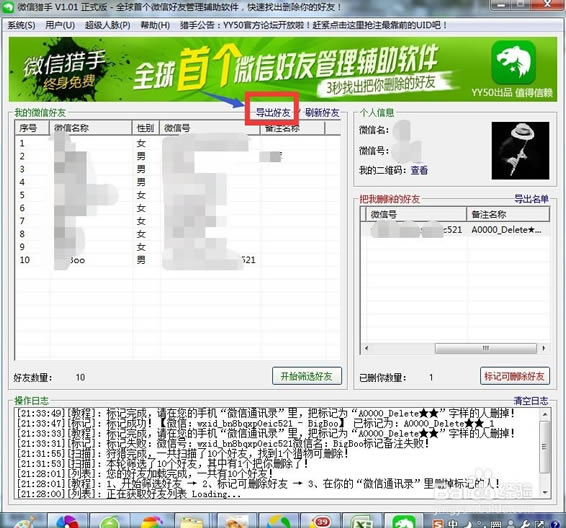Image resolution: width=566 pixels, height=528 pixels.
Task: Click green WeChat Hunter taskbar icon
Action: (x=404, y=521)
